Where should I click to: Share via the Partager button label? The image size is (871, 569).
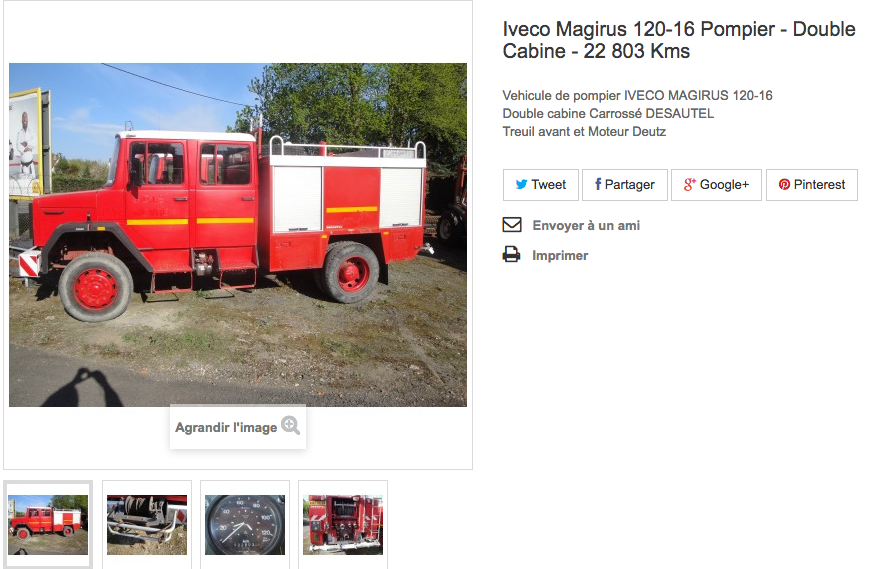(629, 184)
